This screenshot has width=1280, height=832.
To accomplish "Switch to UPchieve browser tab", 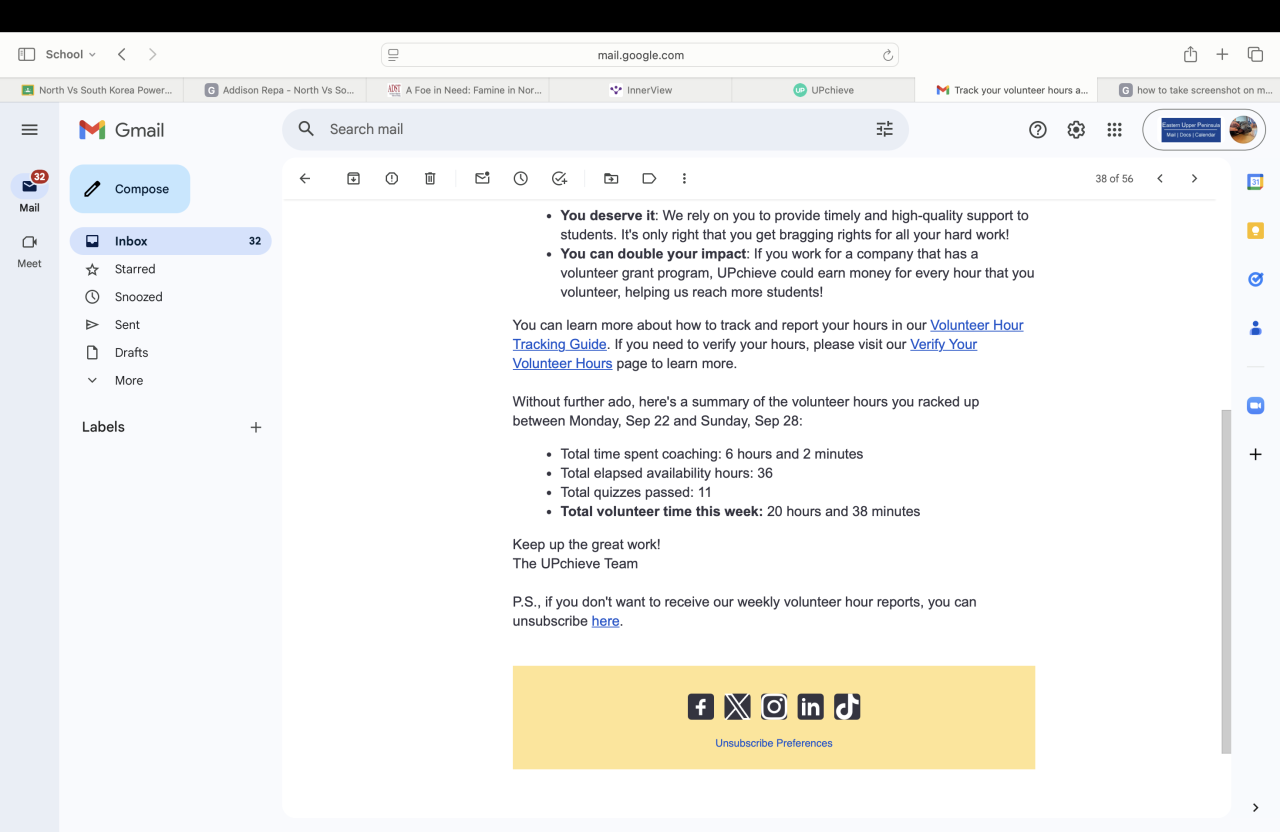I will coord(824,90).
